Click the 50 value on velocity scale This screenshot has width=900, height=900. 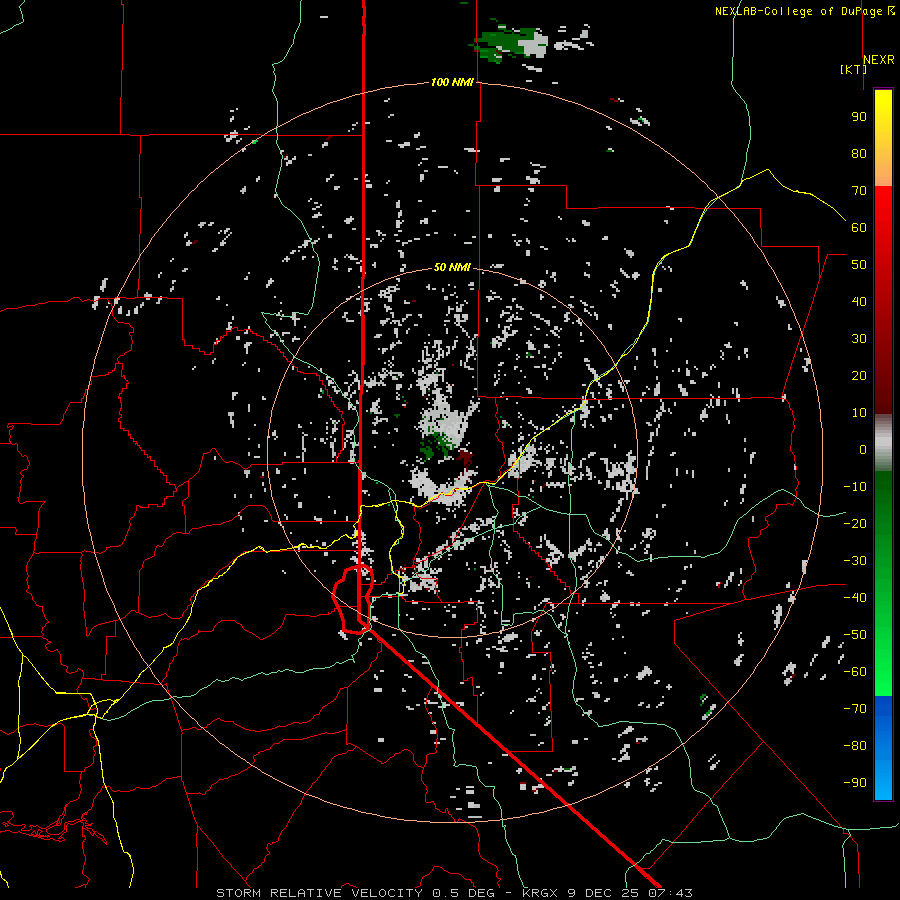pyautogui.click(x=859, y=265)
